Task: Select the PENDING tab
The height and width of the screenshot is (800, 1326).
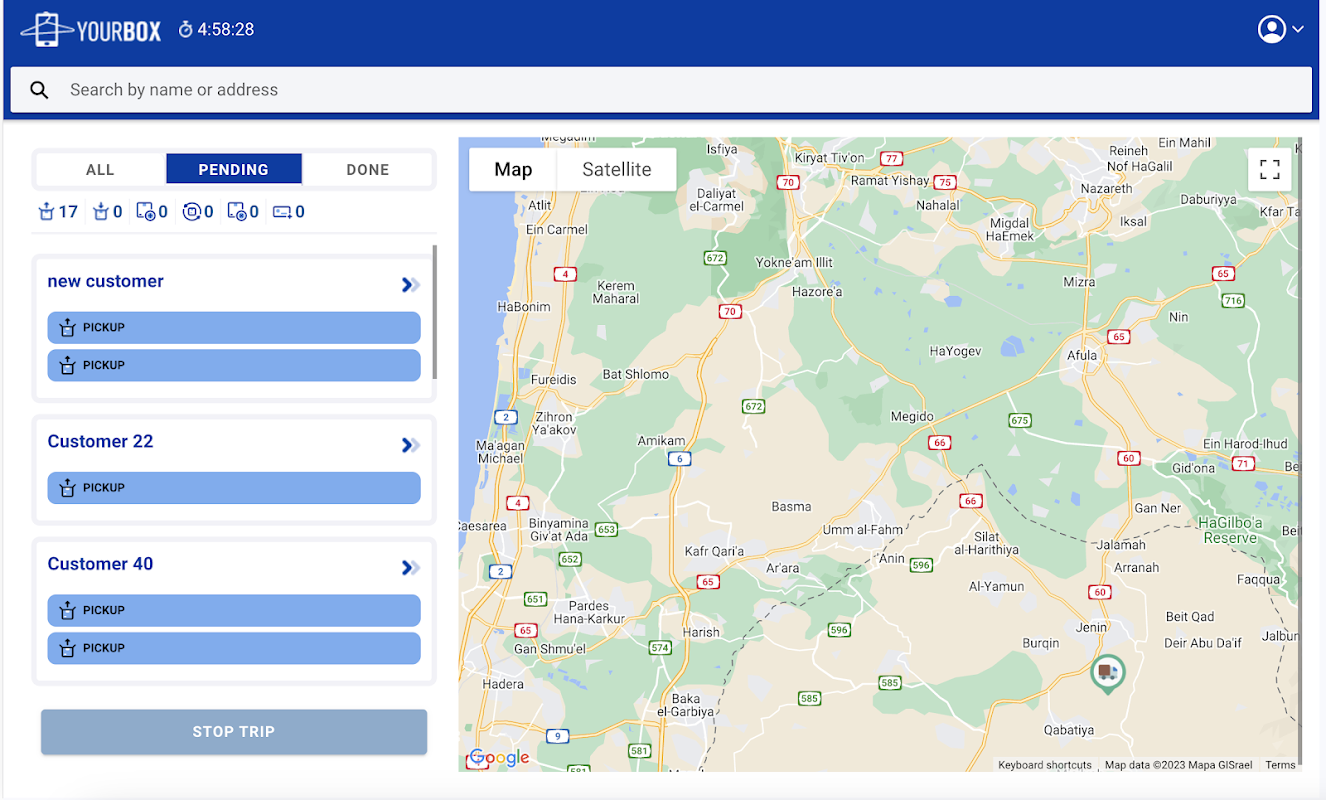Action: 234,170
